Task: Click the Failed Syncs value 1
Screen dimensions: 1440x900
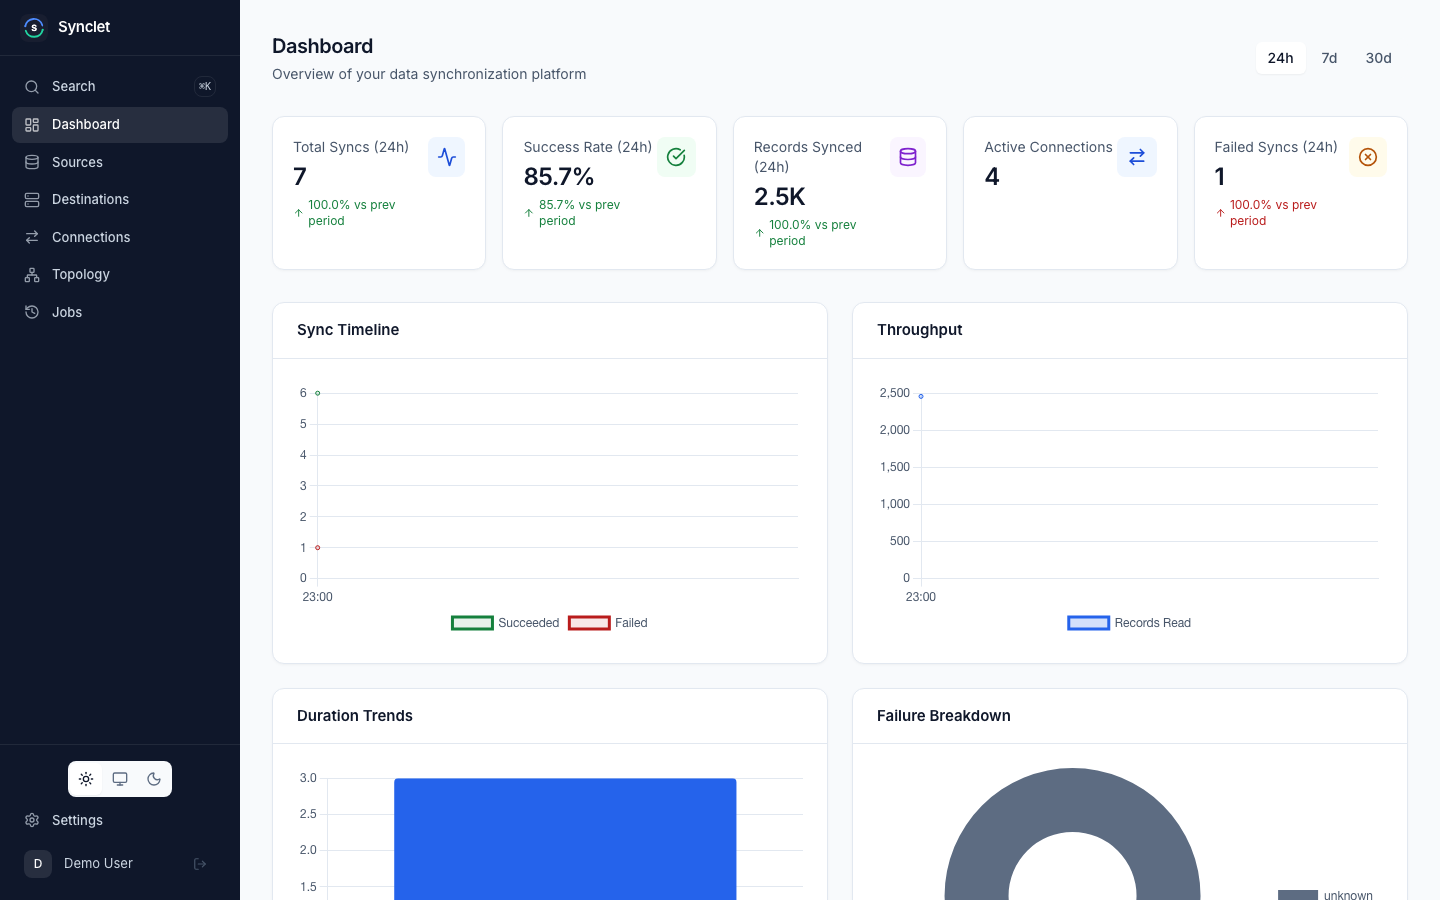Action: coord(1220,177)
